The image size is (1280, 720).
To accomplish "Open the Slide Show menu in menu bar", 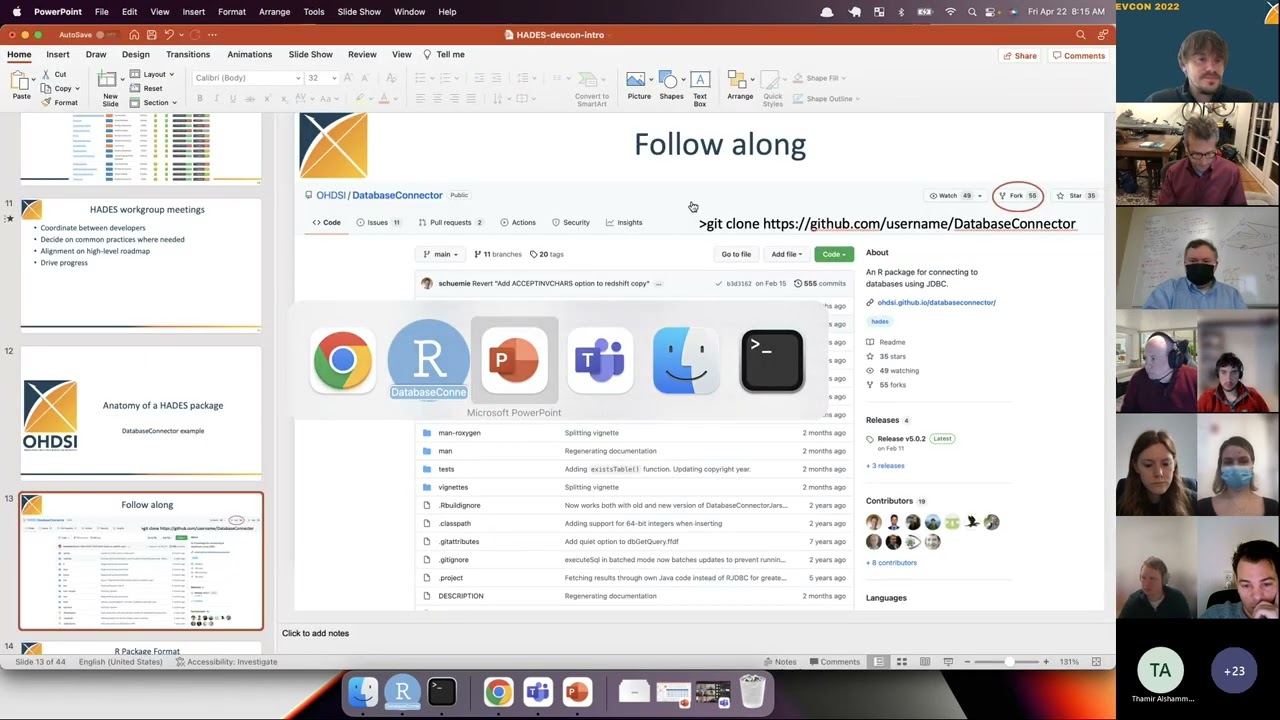I will pos(359,12).
